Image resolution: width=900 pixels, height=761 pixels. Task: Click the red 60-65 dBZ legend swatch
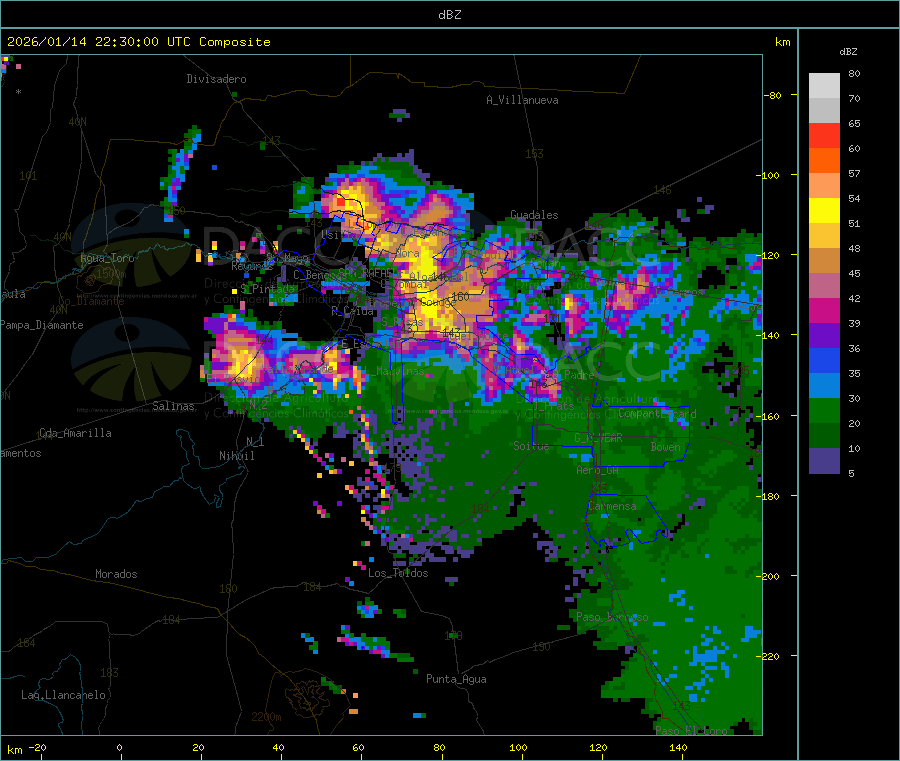point(824,135)
